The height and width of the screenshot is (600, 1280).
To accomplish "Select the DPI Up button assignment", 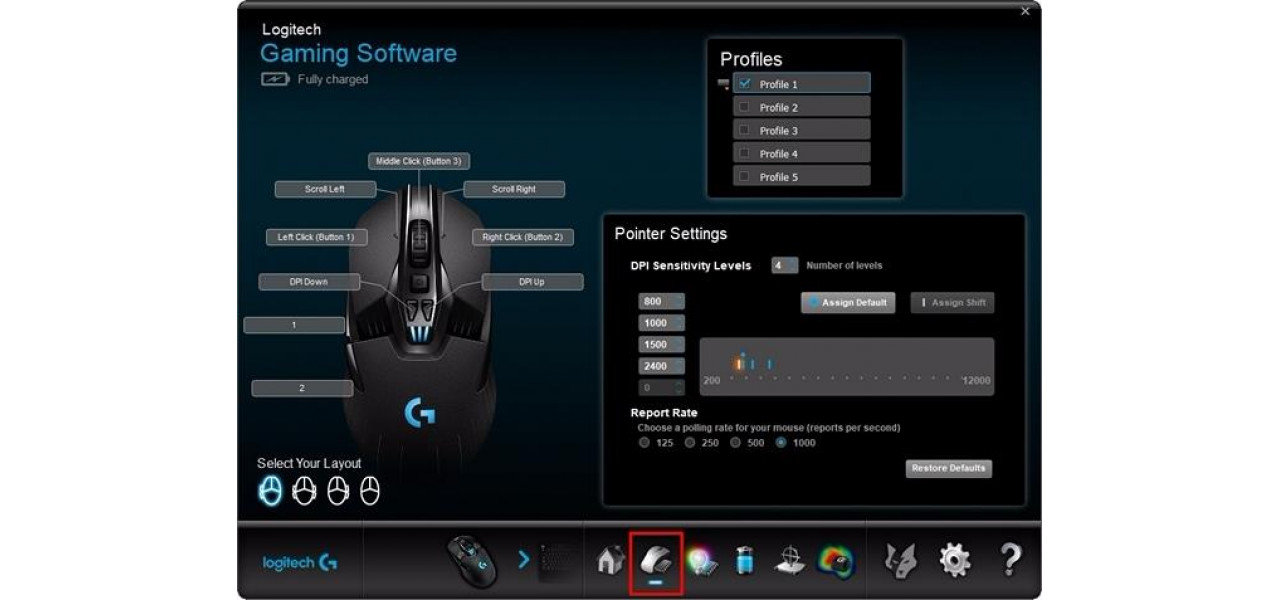I will coord(532,282).
